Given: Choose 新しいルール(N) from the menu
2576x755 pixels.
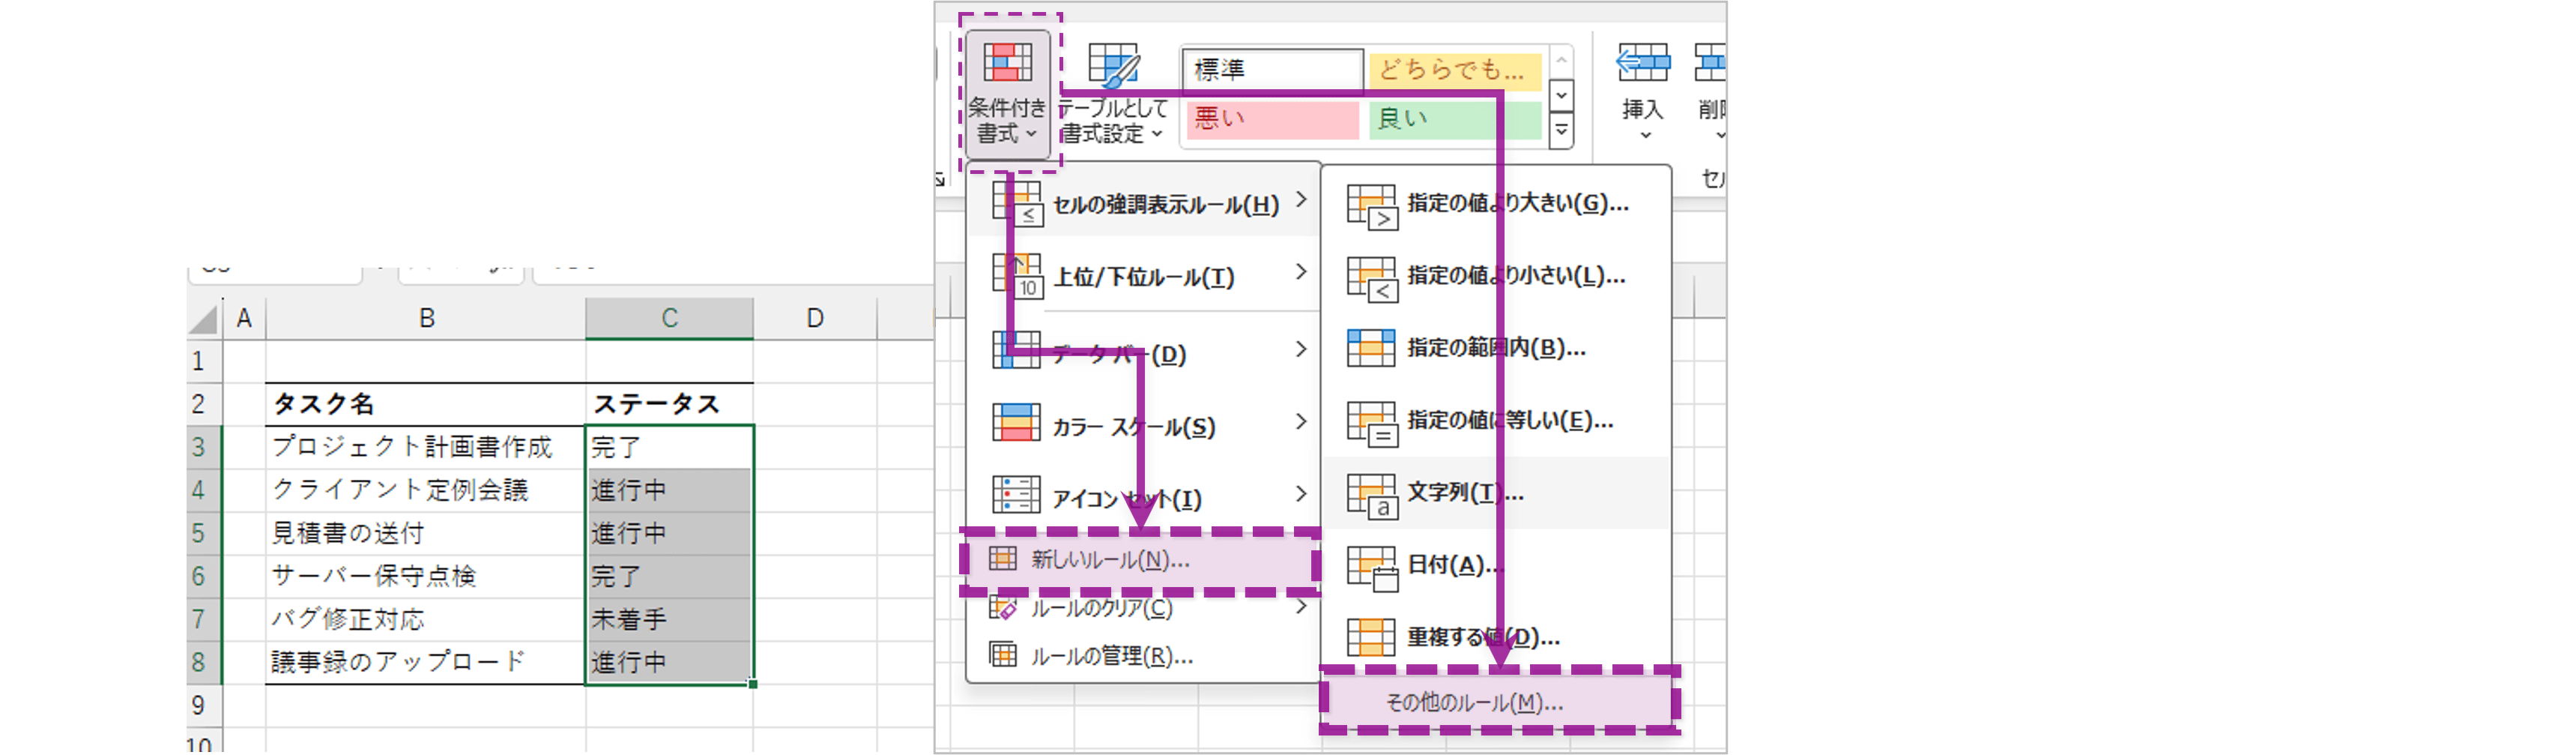Looking at the screenshot, I should 1110,561.
